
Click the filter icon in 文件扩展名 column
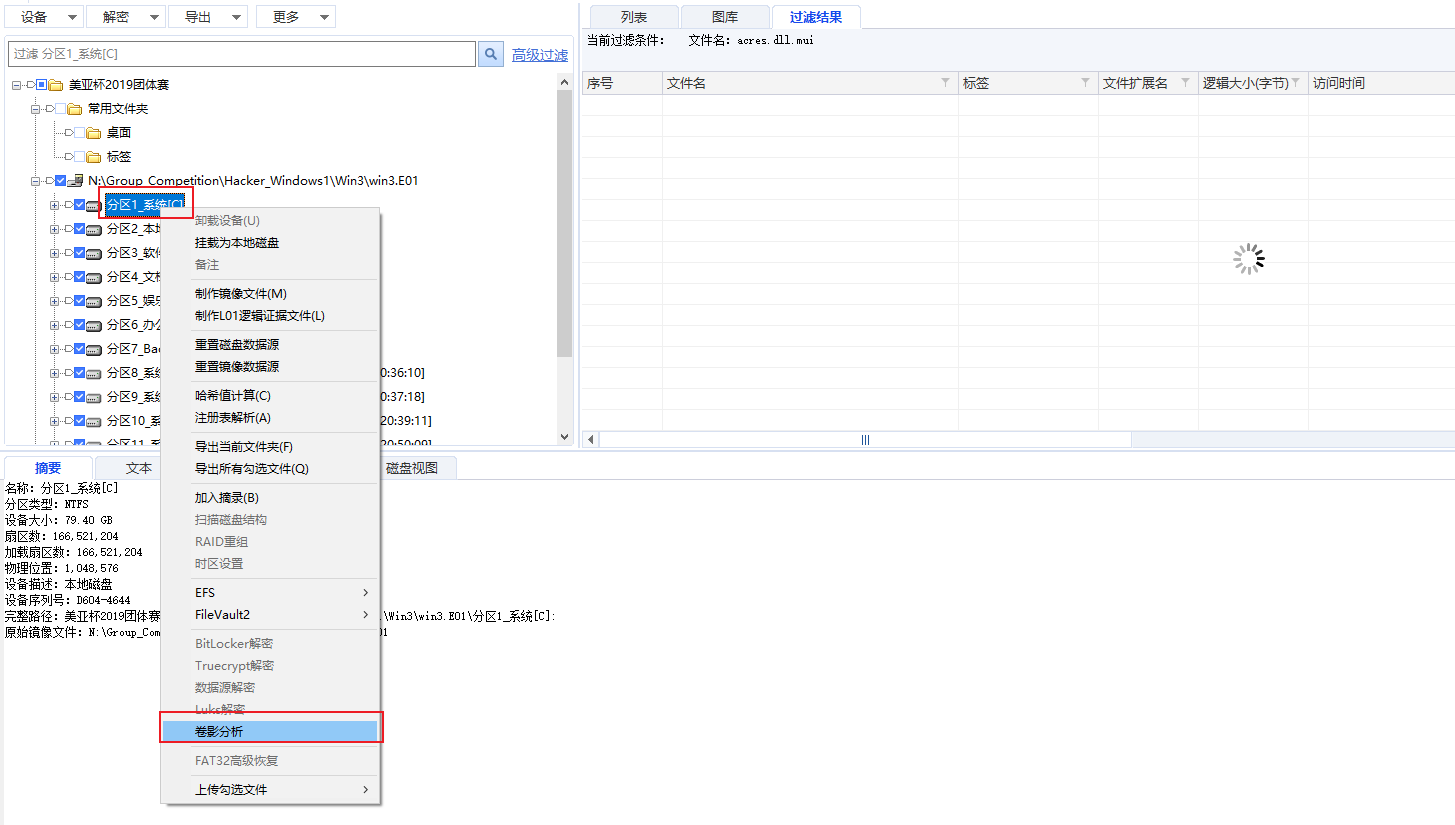(1186, 83)
